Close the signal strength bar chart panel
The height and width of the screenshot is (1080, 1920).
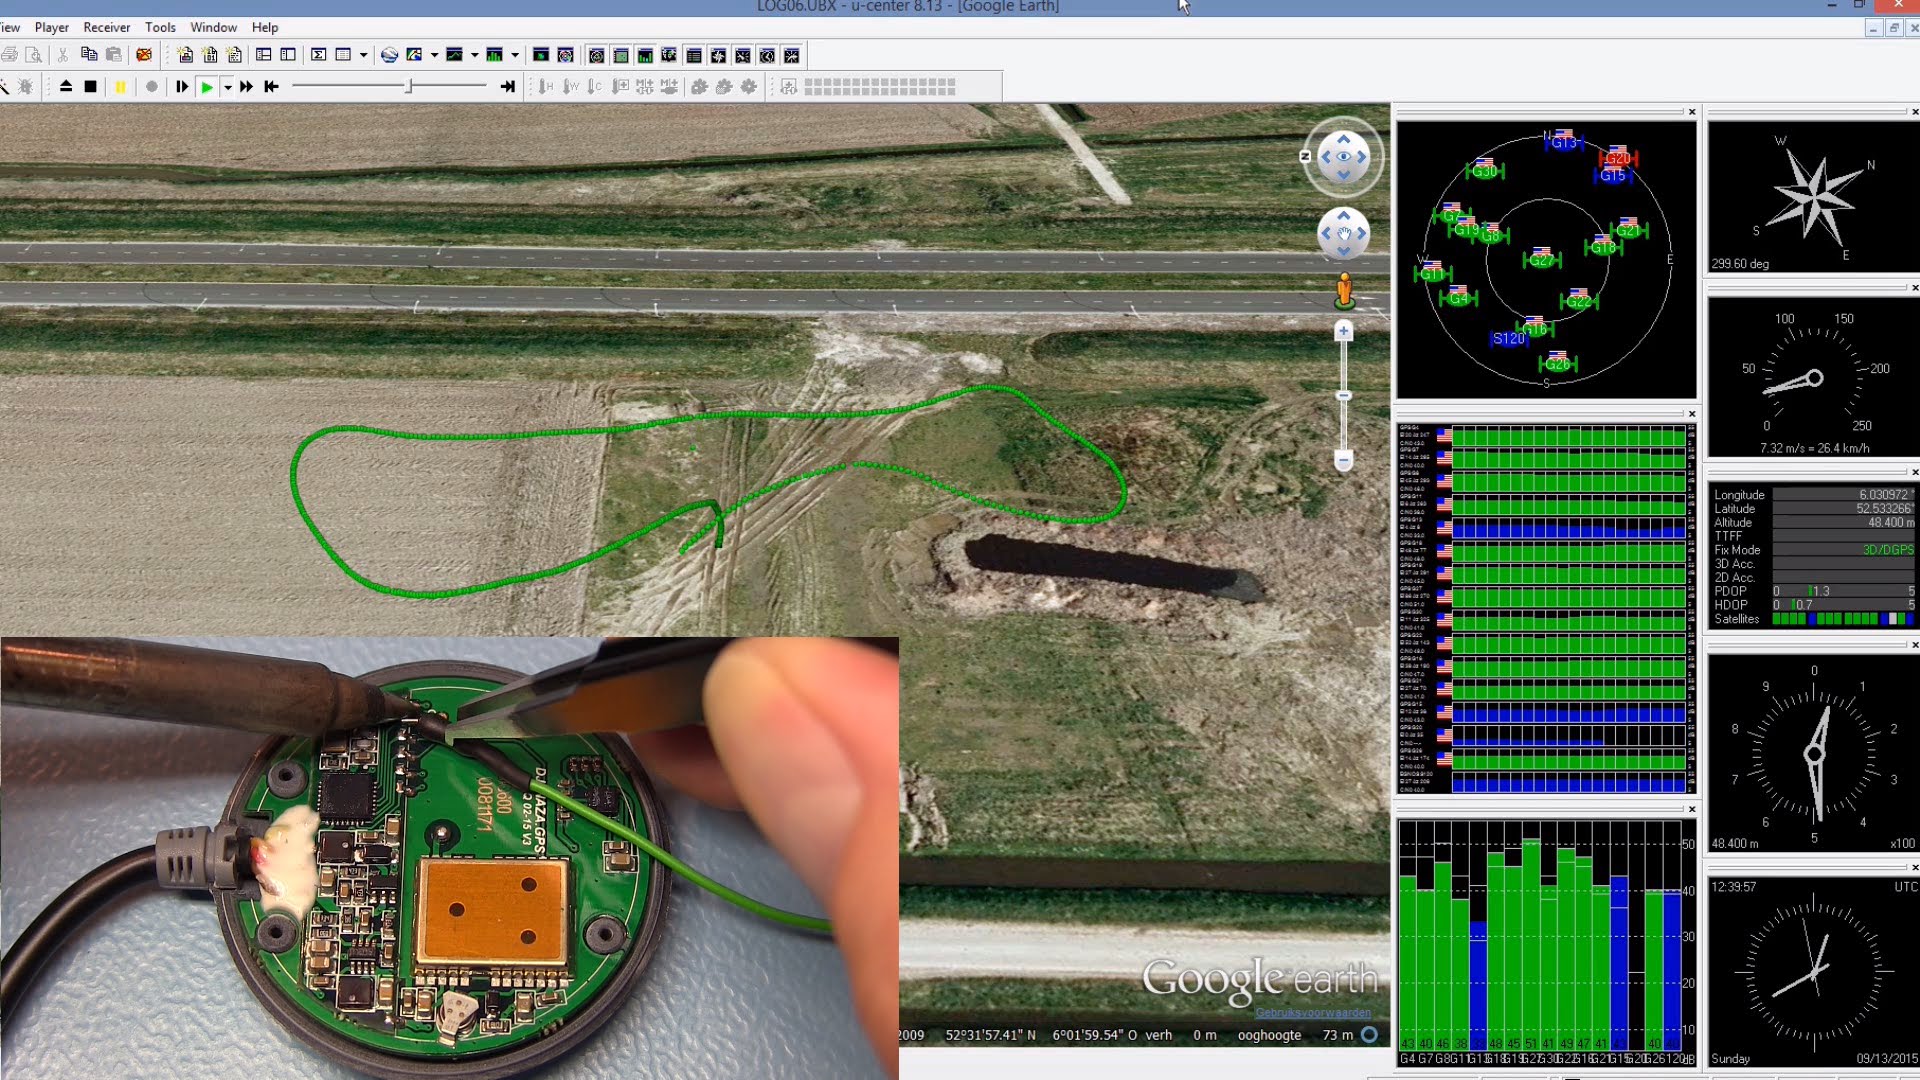1692,808
